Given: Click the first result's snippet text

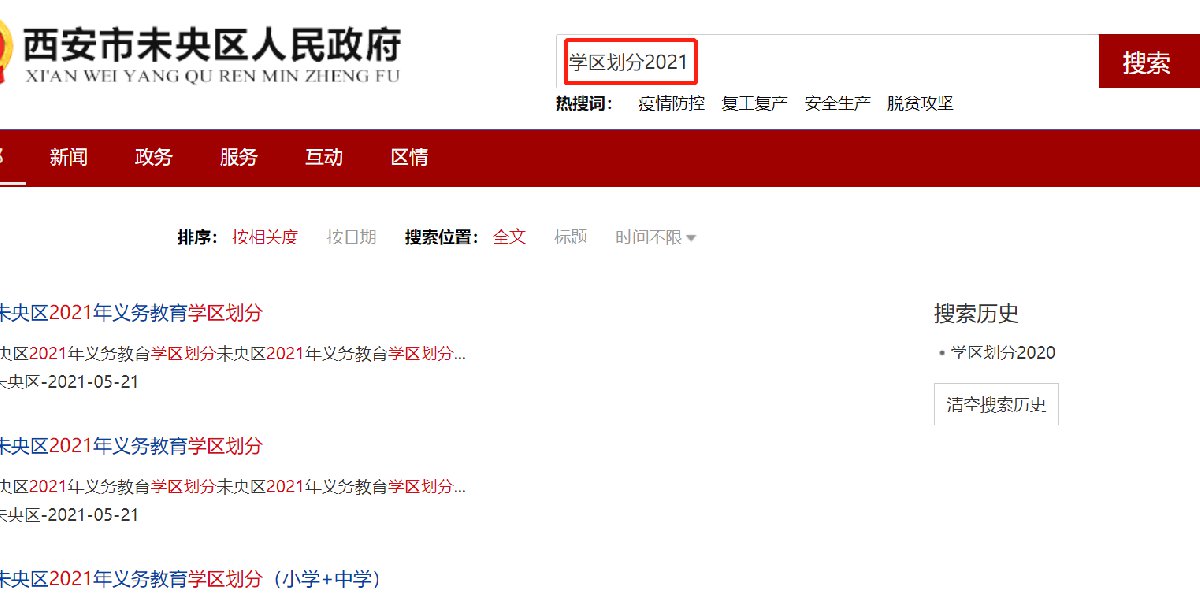Looking at the screenshot, I should point(233,353).
